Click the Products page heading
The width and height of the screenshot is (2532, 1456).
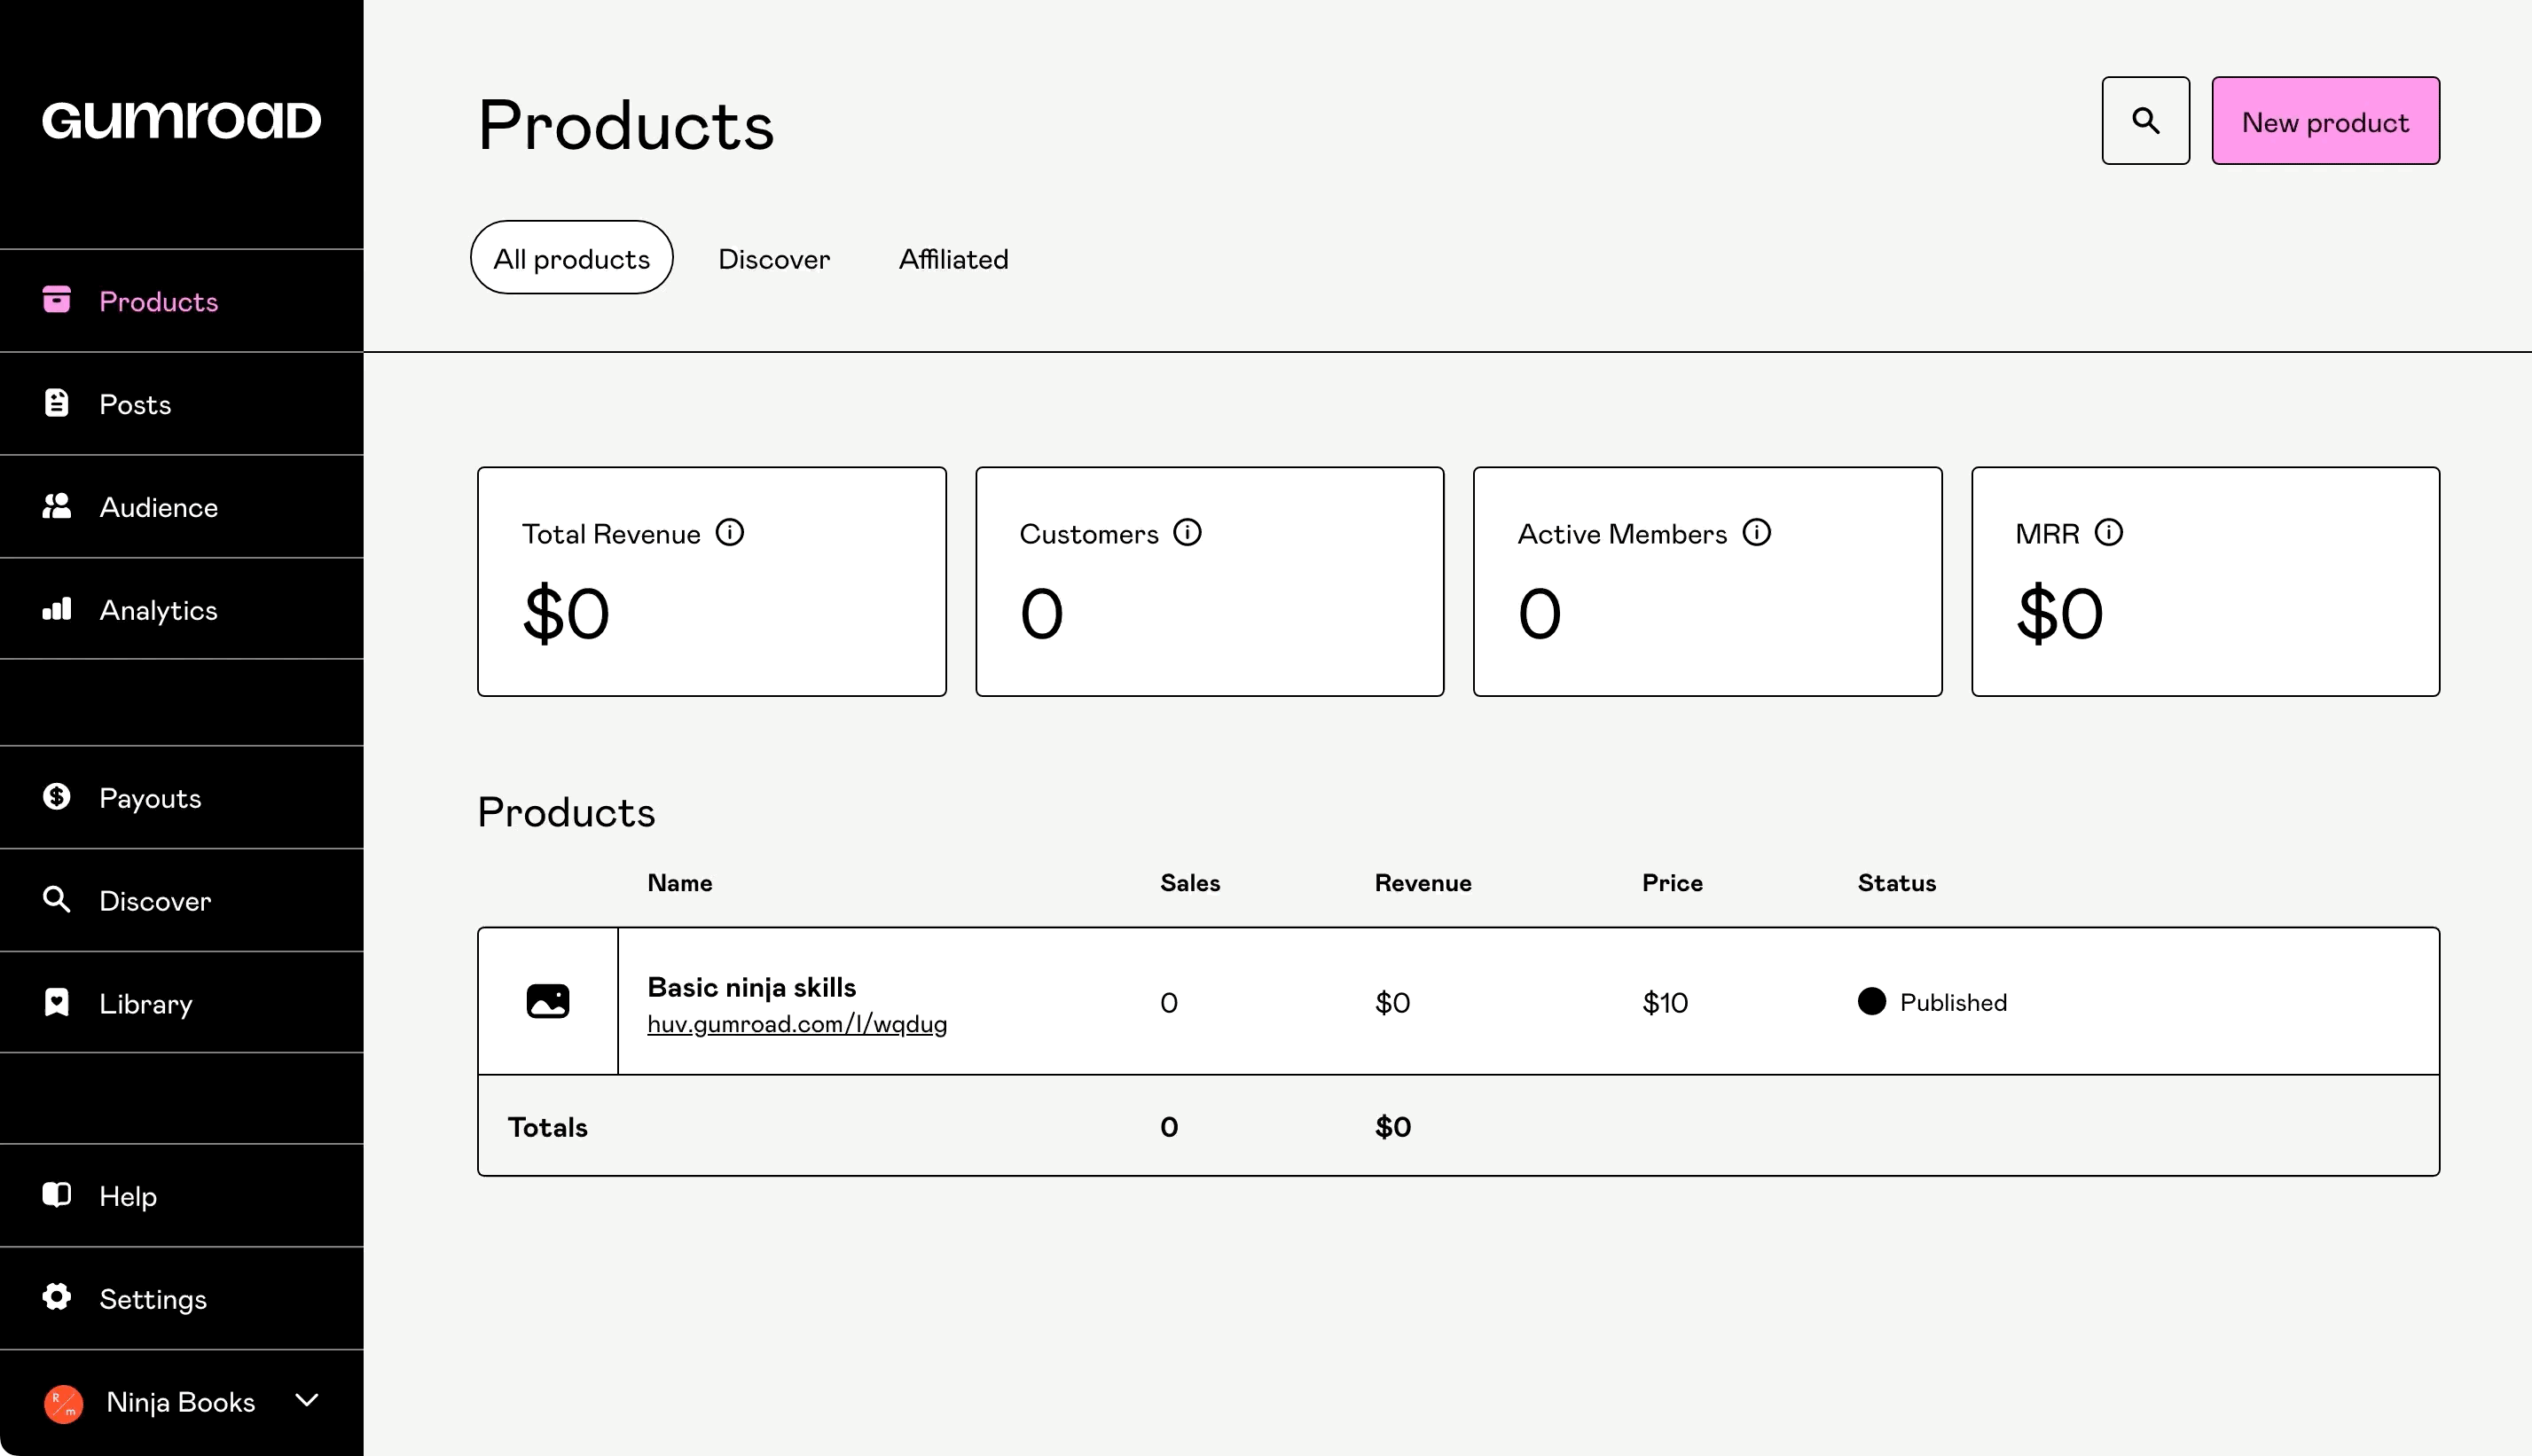[626, 125]
